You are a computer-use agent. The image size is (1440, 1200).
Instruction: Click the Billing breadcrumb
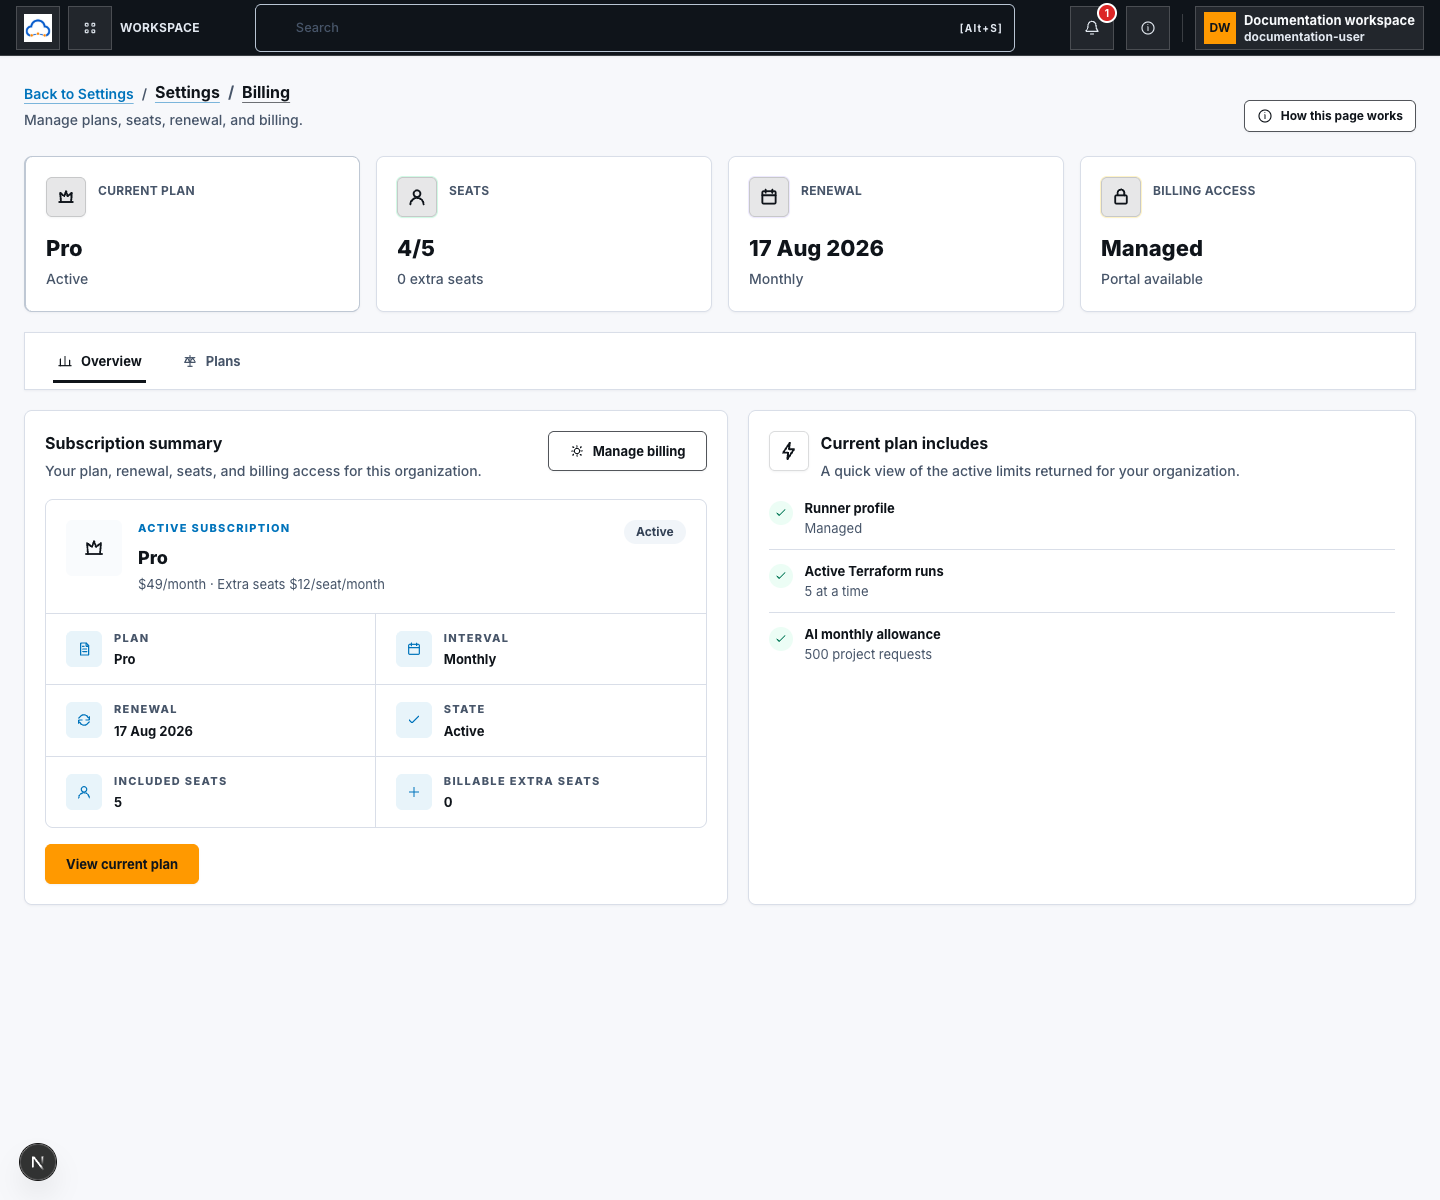click(x=266, y=92)
